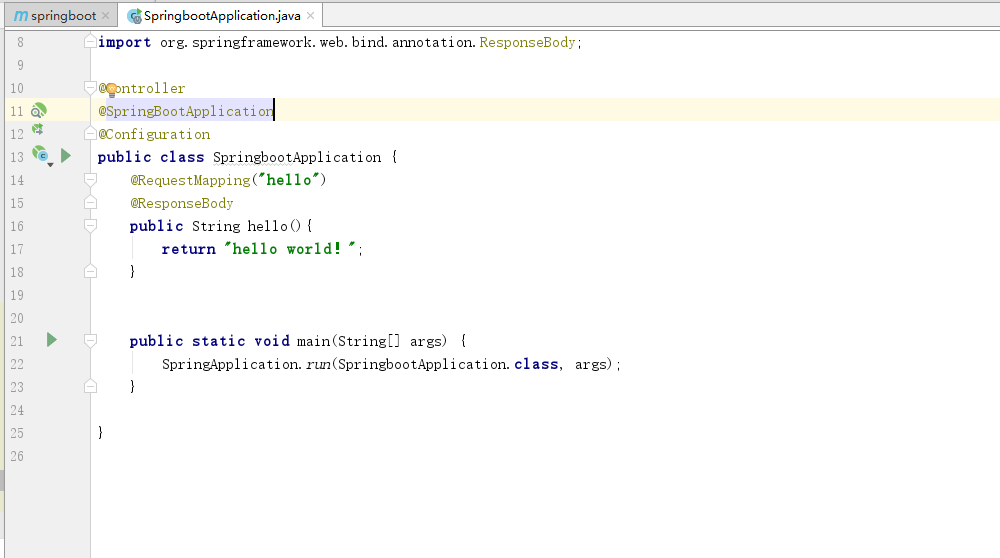Click the intention lightbulb on line 10

(x=111, y=89)
